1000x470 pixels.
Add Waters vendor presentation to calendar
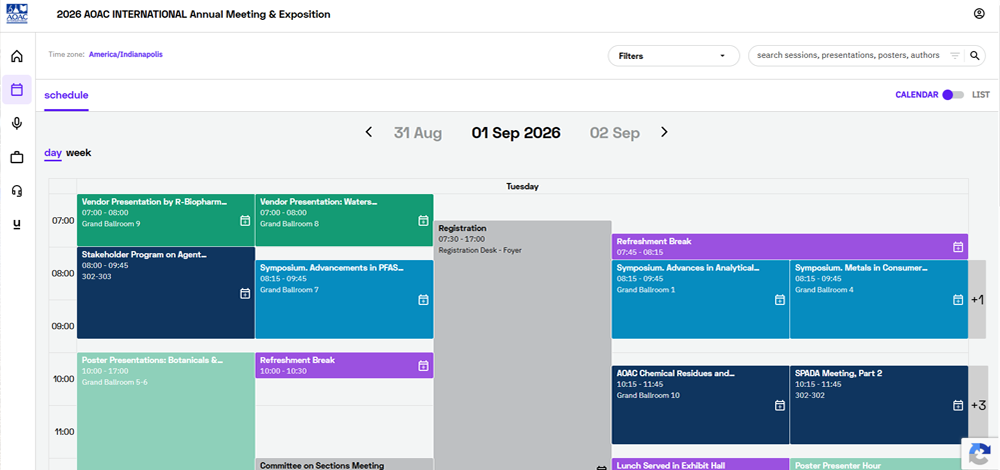(x=423, y=221)
